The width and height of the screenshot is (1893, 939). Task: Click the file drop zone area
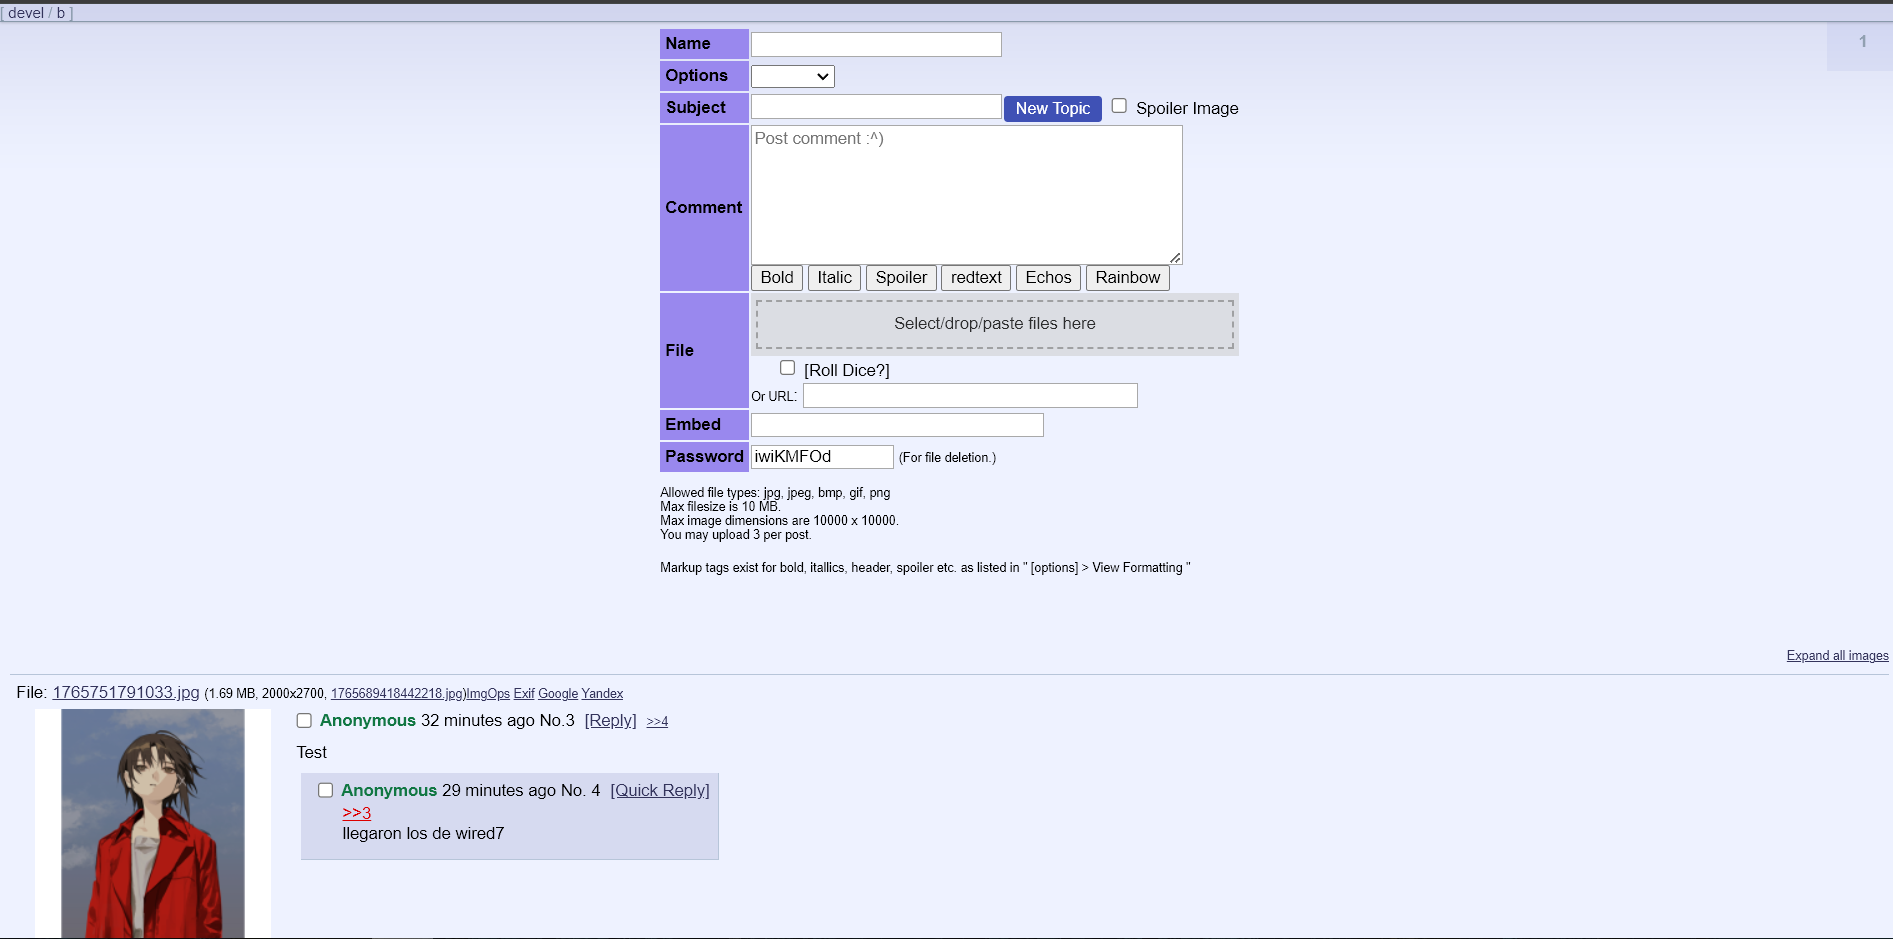click(994, 324)
